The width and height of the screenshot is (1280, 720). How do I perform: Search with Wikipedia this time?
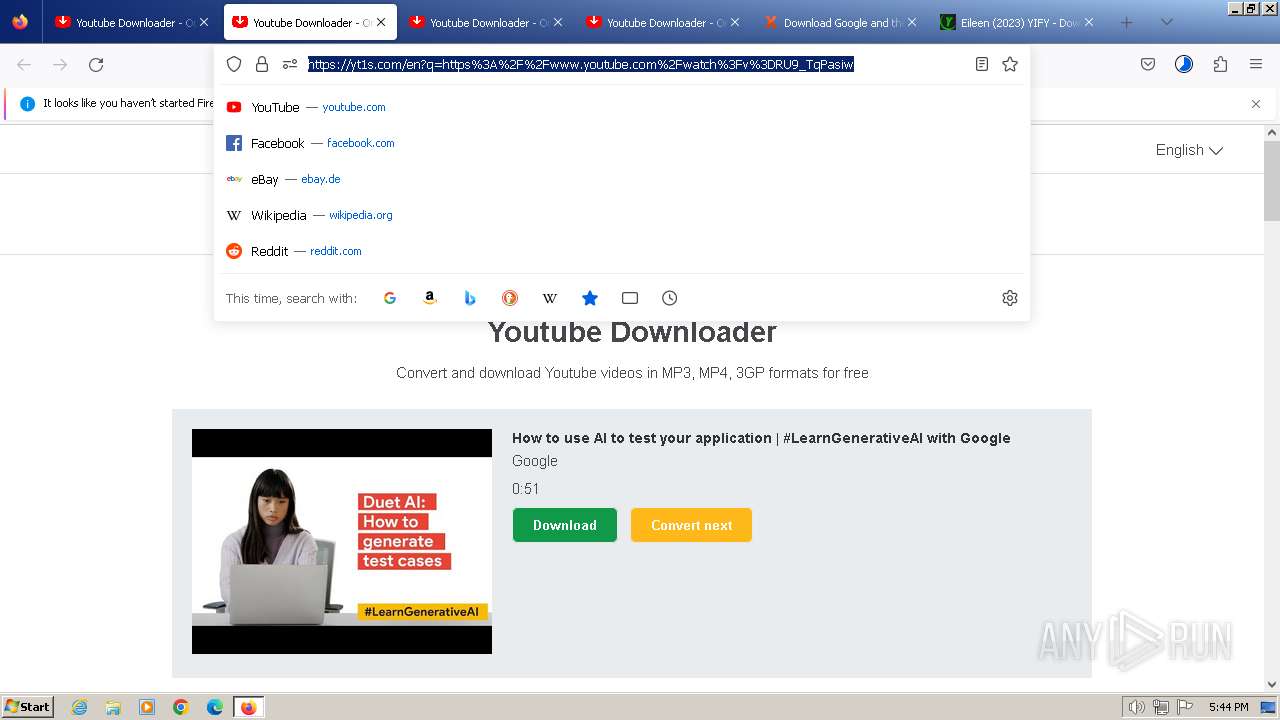(x=550, y=298)
